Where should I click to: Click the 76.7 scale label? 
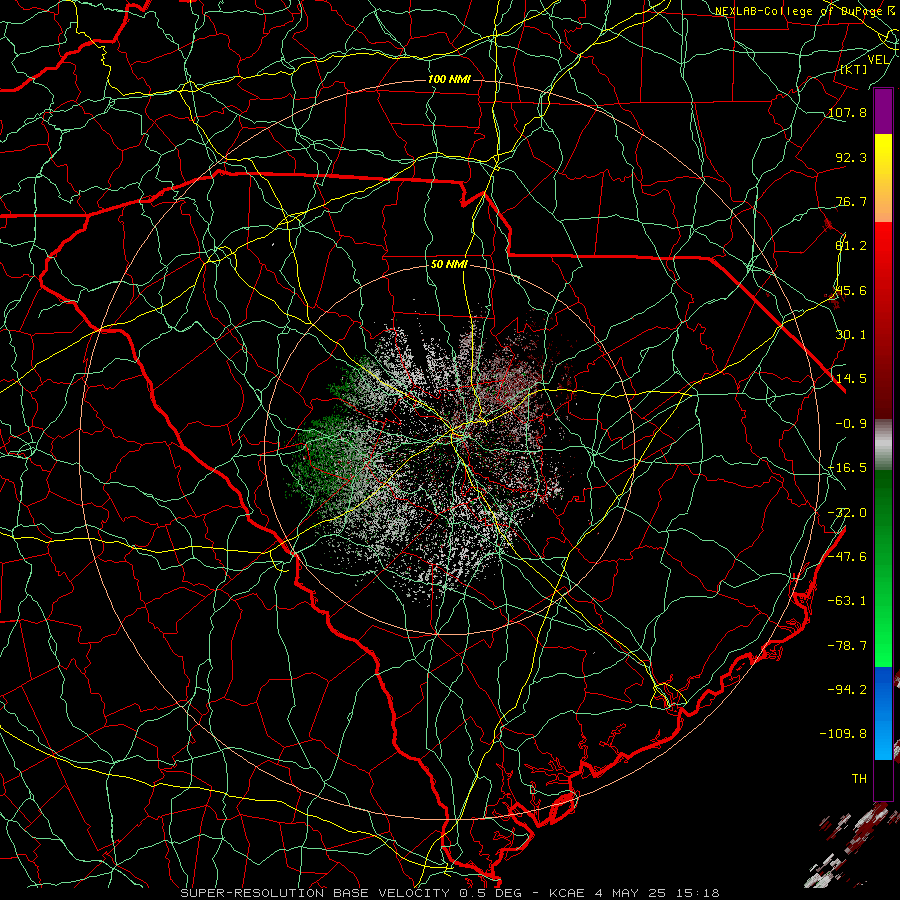click(851, 201)
